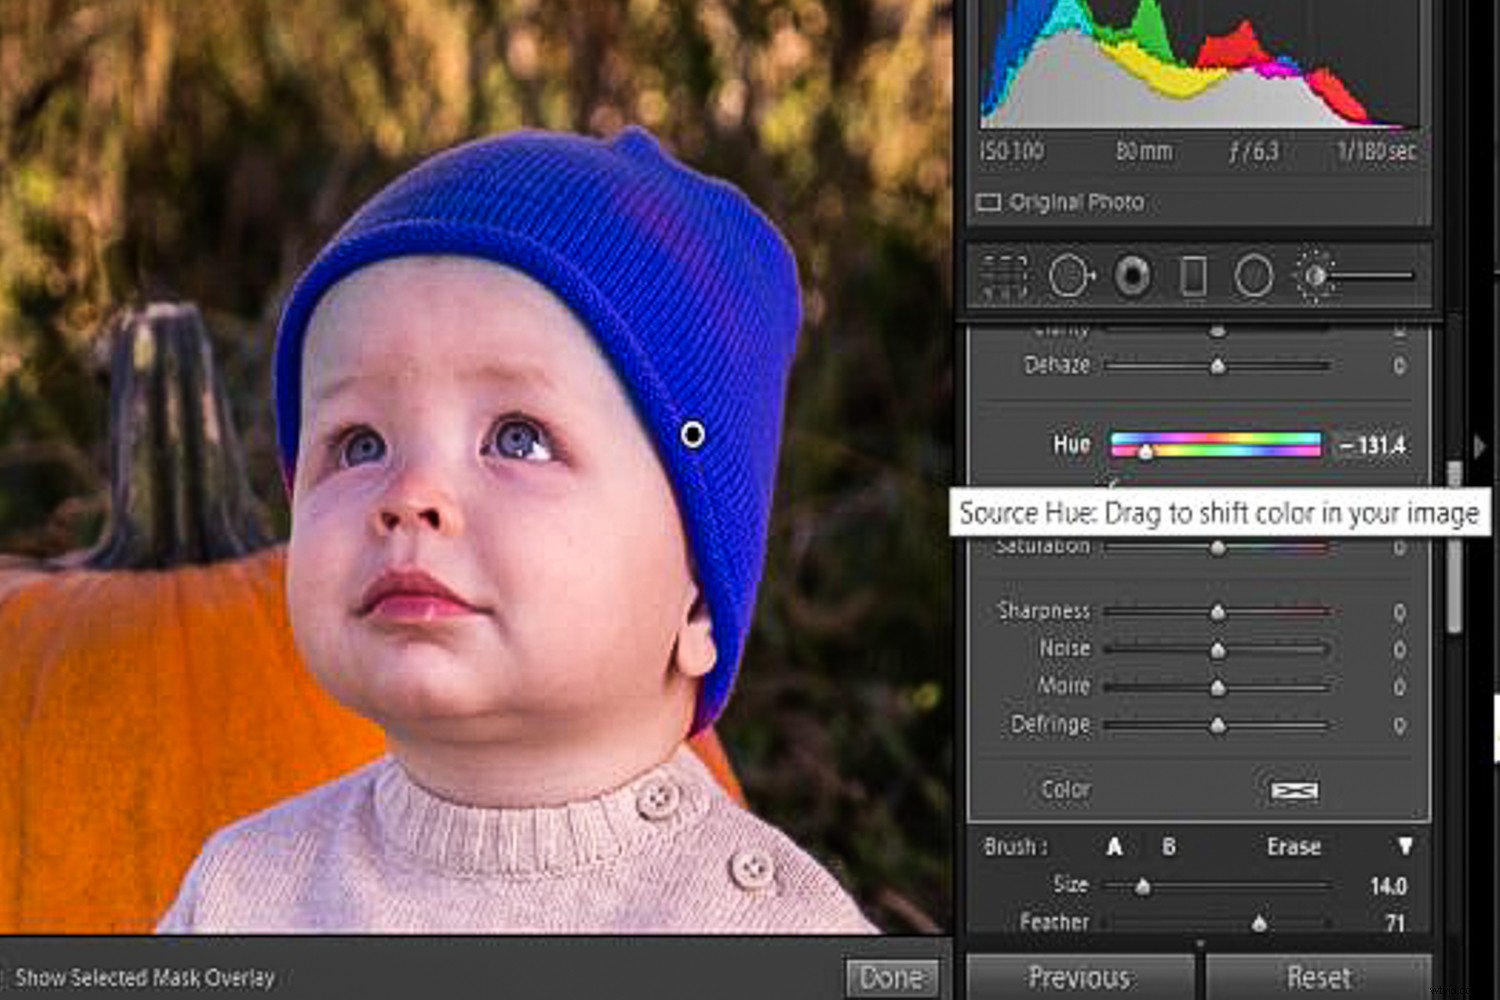The height and width of the screenshot is (1000, 1500).
Task: Click the Reset button
Action: 1321,977
